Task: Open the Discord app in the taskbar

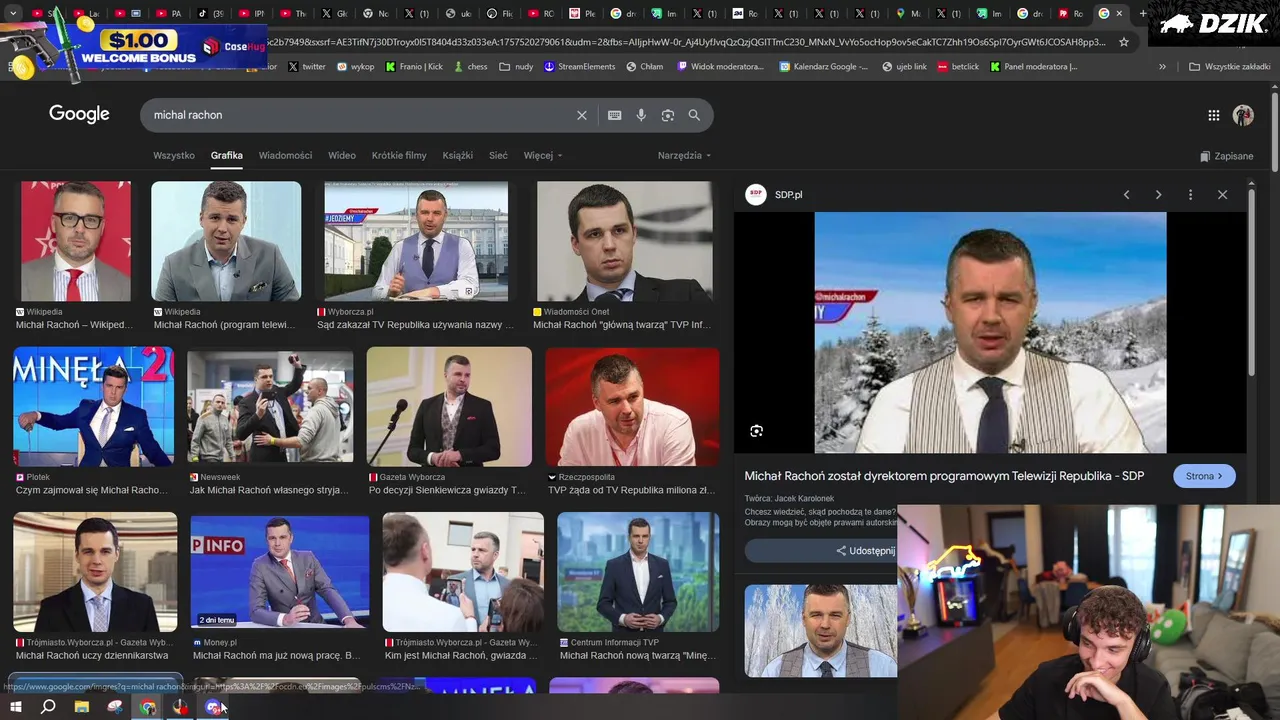Action: (x=214, y=707)
